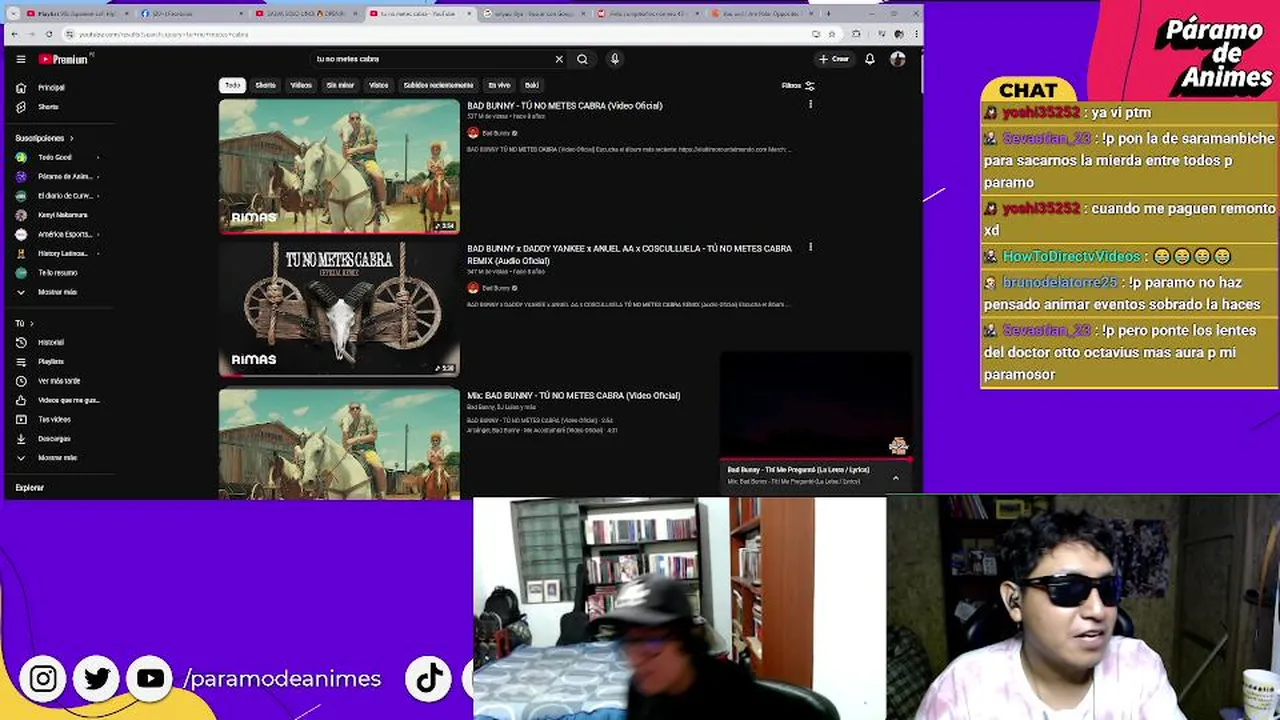
Task: Bookmark this page with the star
Action: pyautogui.click(x=831, y=34)
